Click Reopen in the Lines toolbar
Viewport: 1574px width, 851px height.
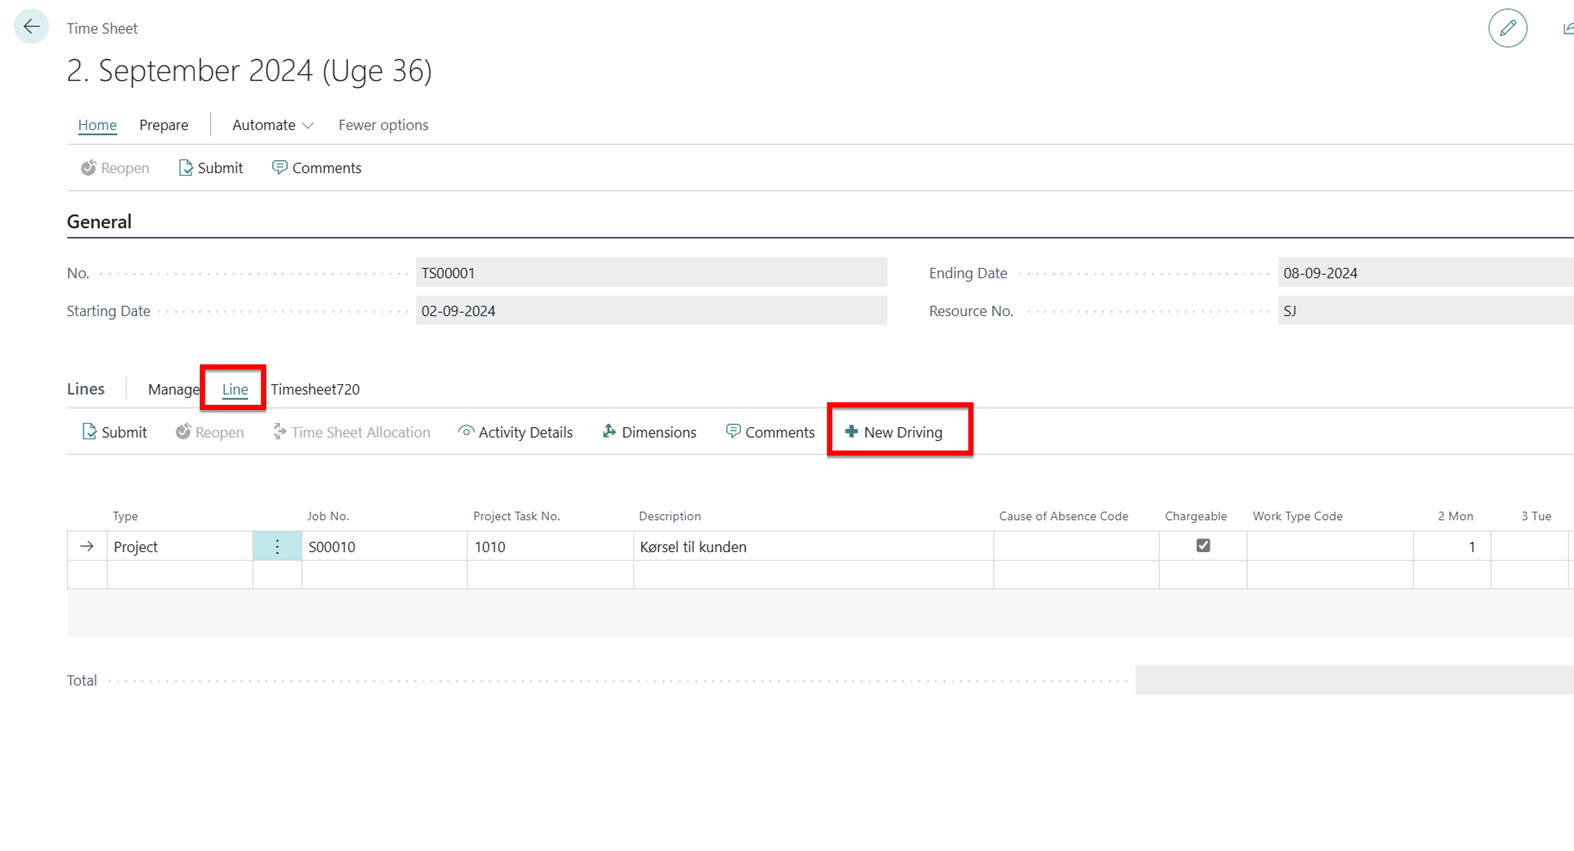pos(210,432)
